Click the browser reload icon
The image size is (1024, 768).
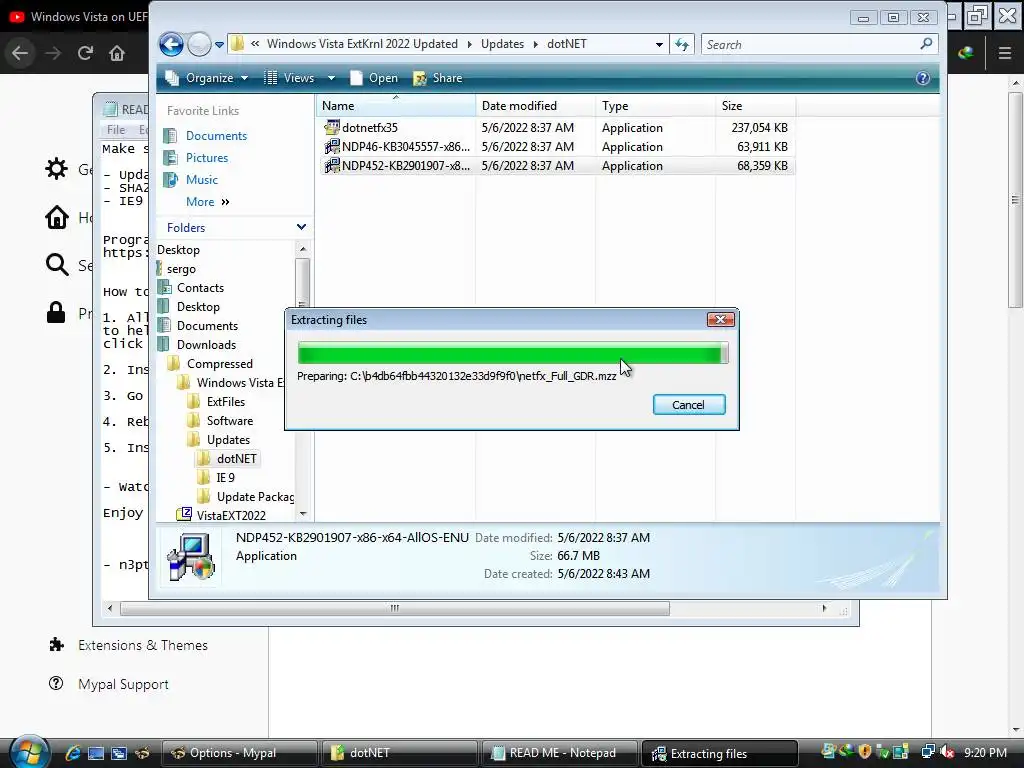click(x=85, y=53)
